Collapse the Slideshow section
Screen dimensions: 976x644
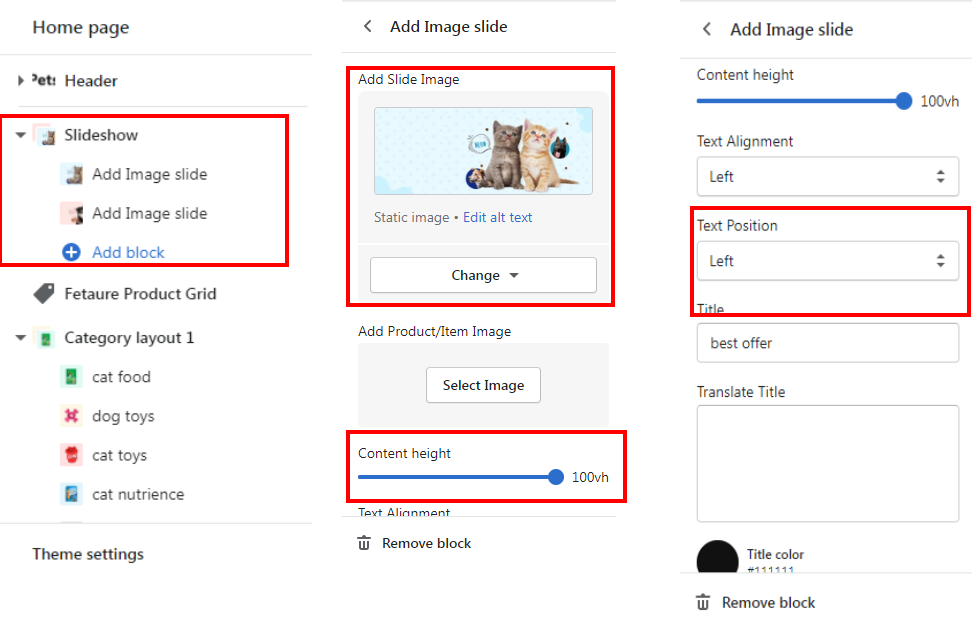click(21, 135)
